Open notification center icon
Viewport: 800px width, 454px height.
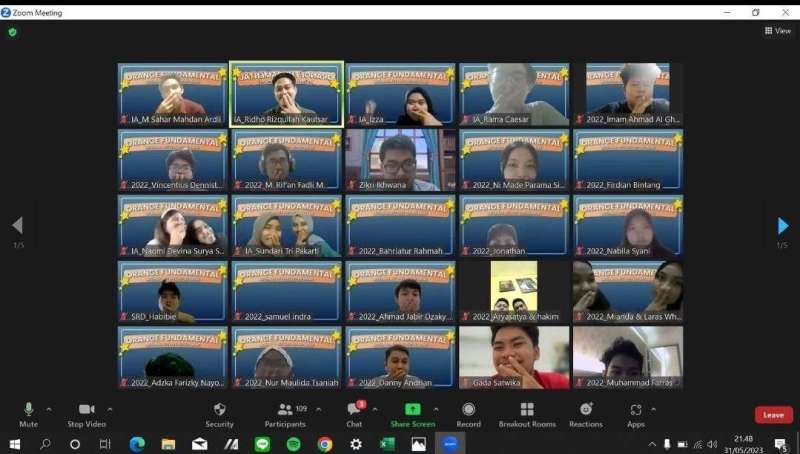tap(781, 445)
